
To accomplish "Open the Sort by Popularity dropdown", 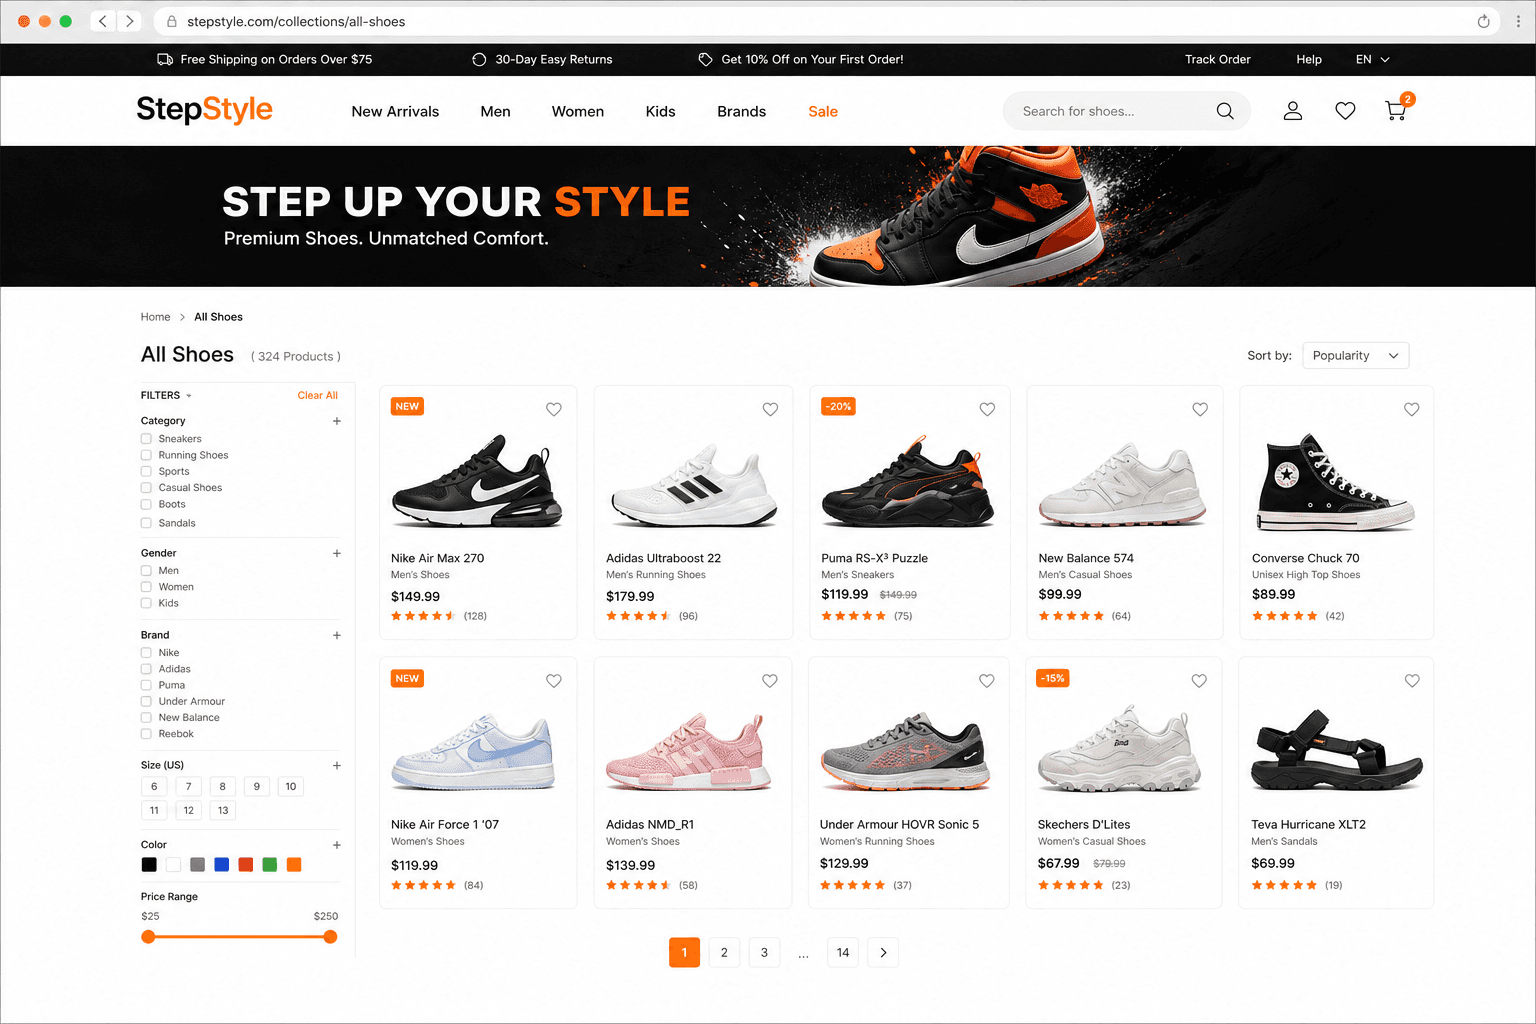I will 1355,355.
